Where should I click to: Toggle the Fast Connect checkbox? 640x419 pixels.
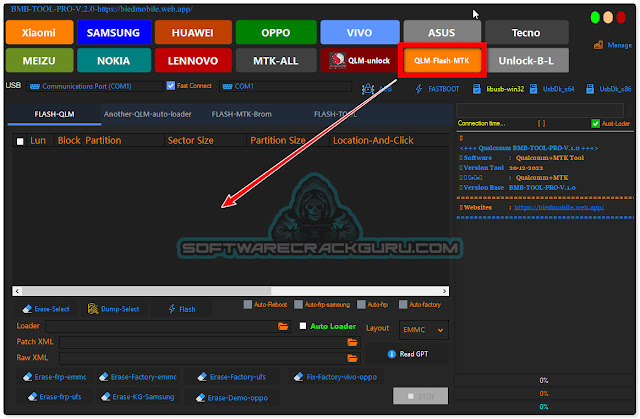(171, 86)
